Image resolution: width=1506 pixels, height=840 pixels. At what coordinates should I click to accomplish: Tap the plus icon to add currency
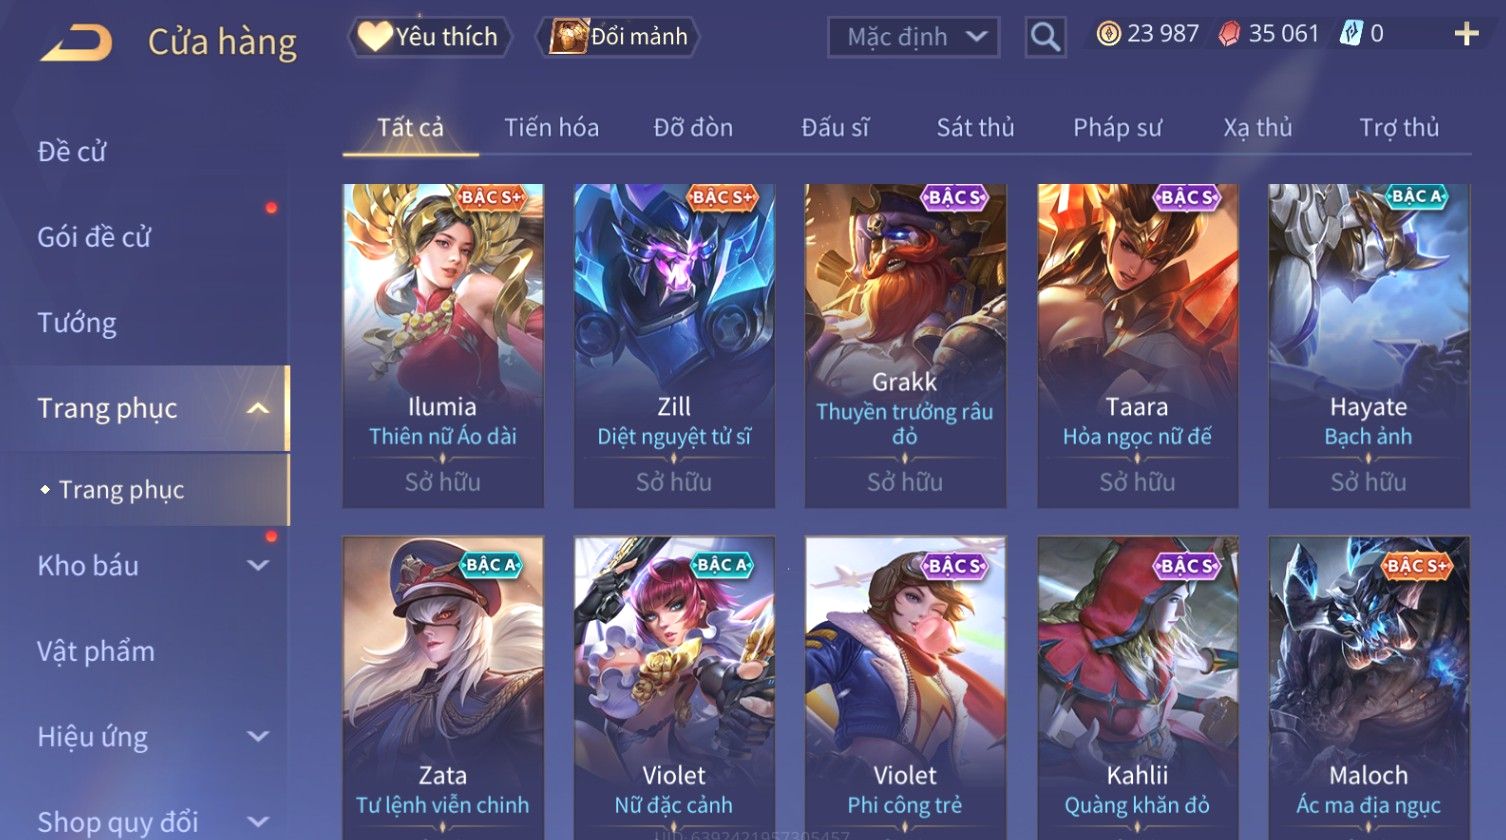[1466, 35]
